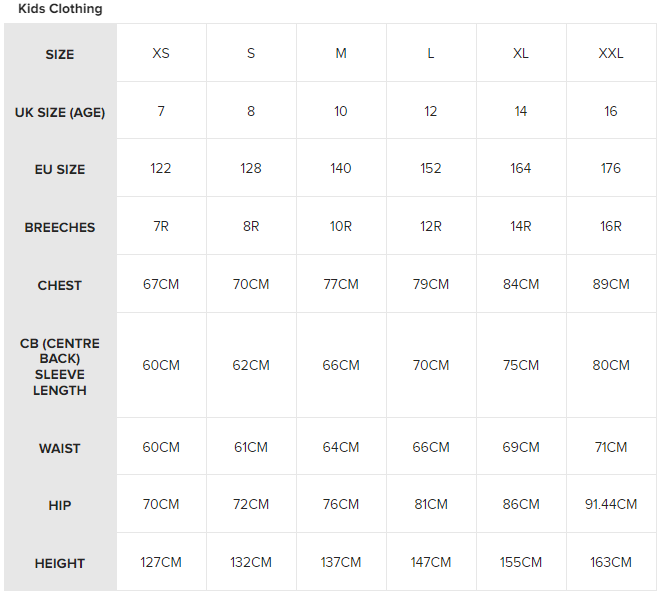Select the 91.44CM hip cell
The image size is (666, 616).
coord(611,505)
